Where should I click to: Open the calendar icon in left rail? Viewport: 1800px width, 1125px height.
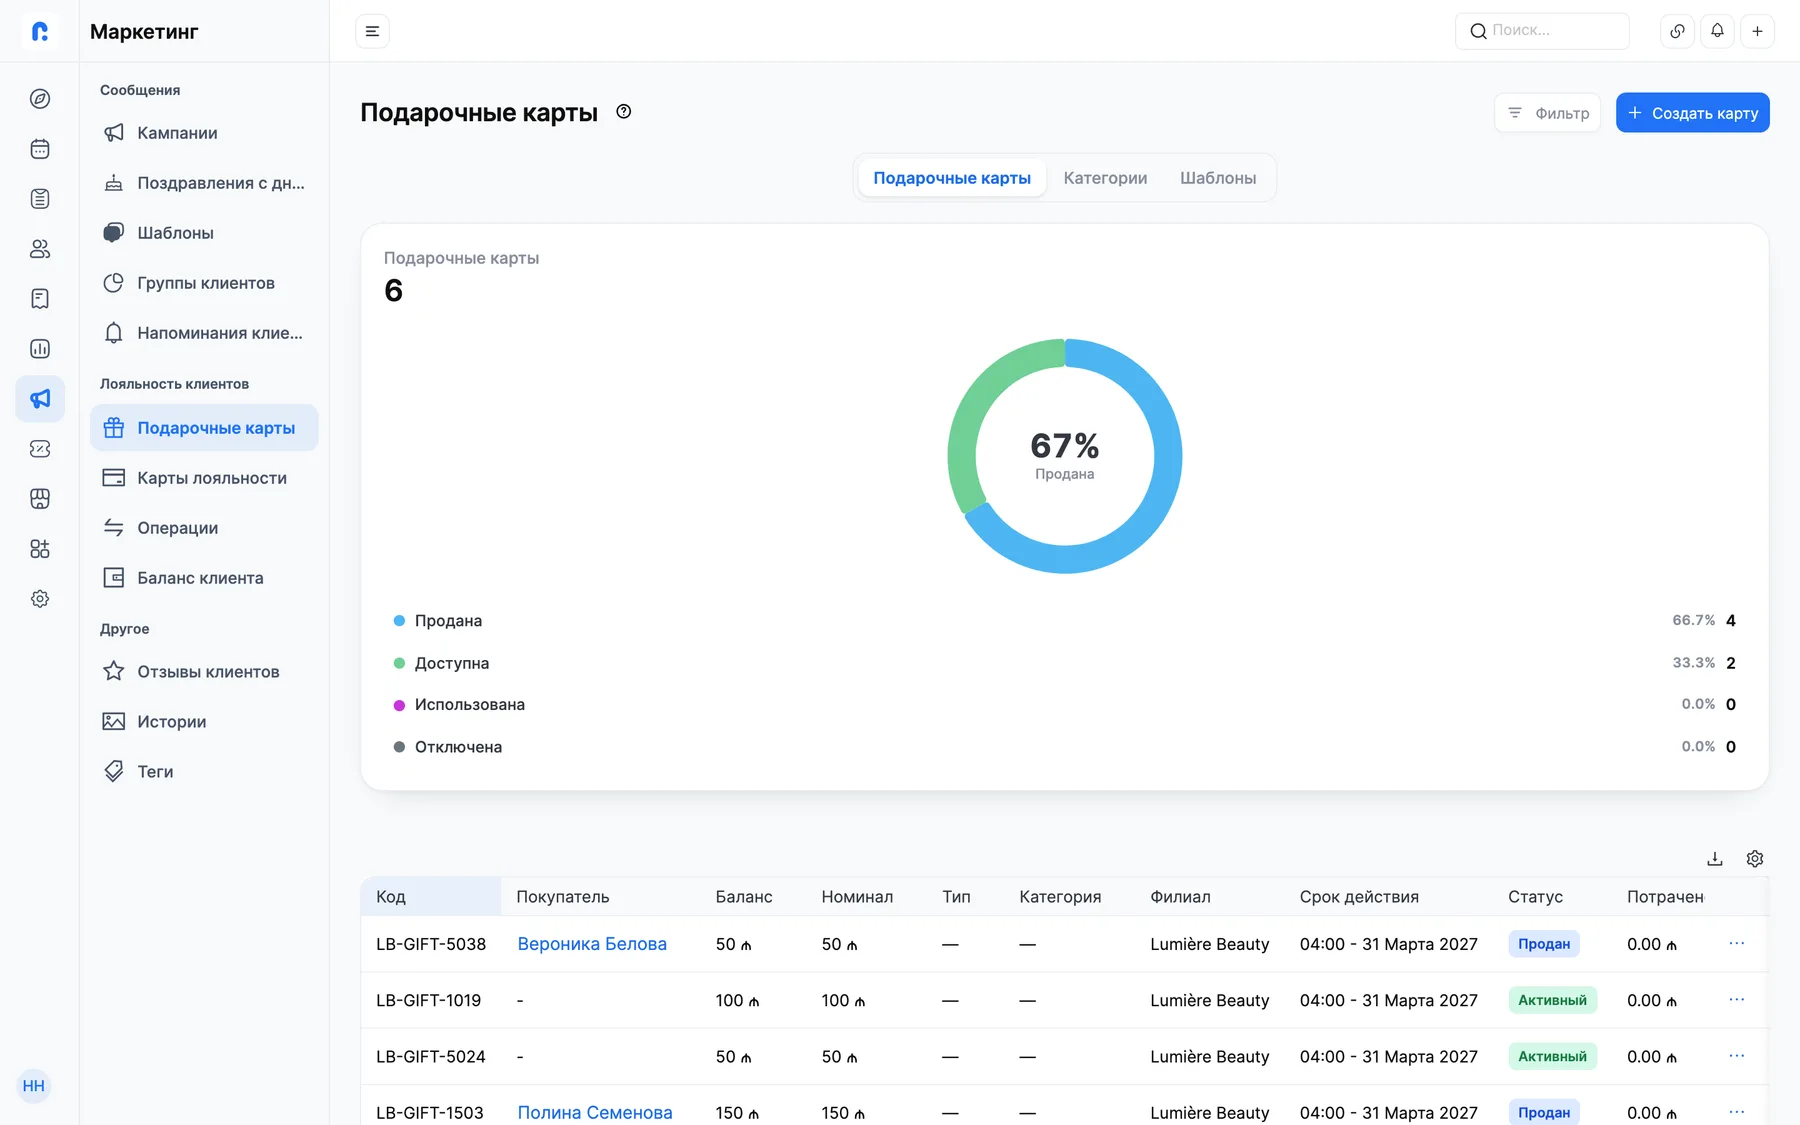click(x=40, y=149)
